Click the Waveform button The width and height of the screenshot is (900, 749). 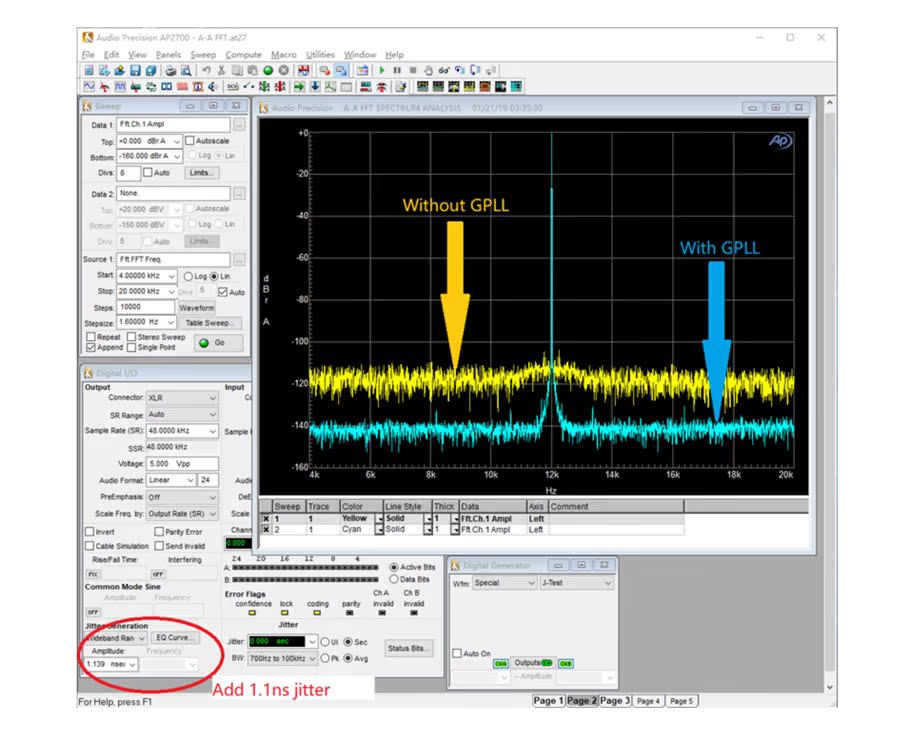click(196, 308)
